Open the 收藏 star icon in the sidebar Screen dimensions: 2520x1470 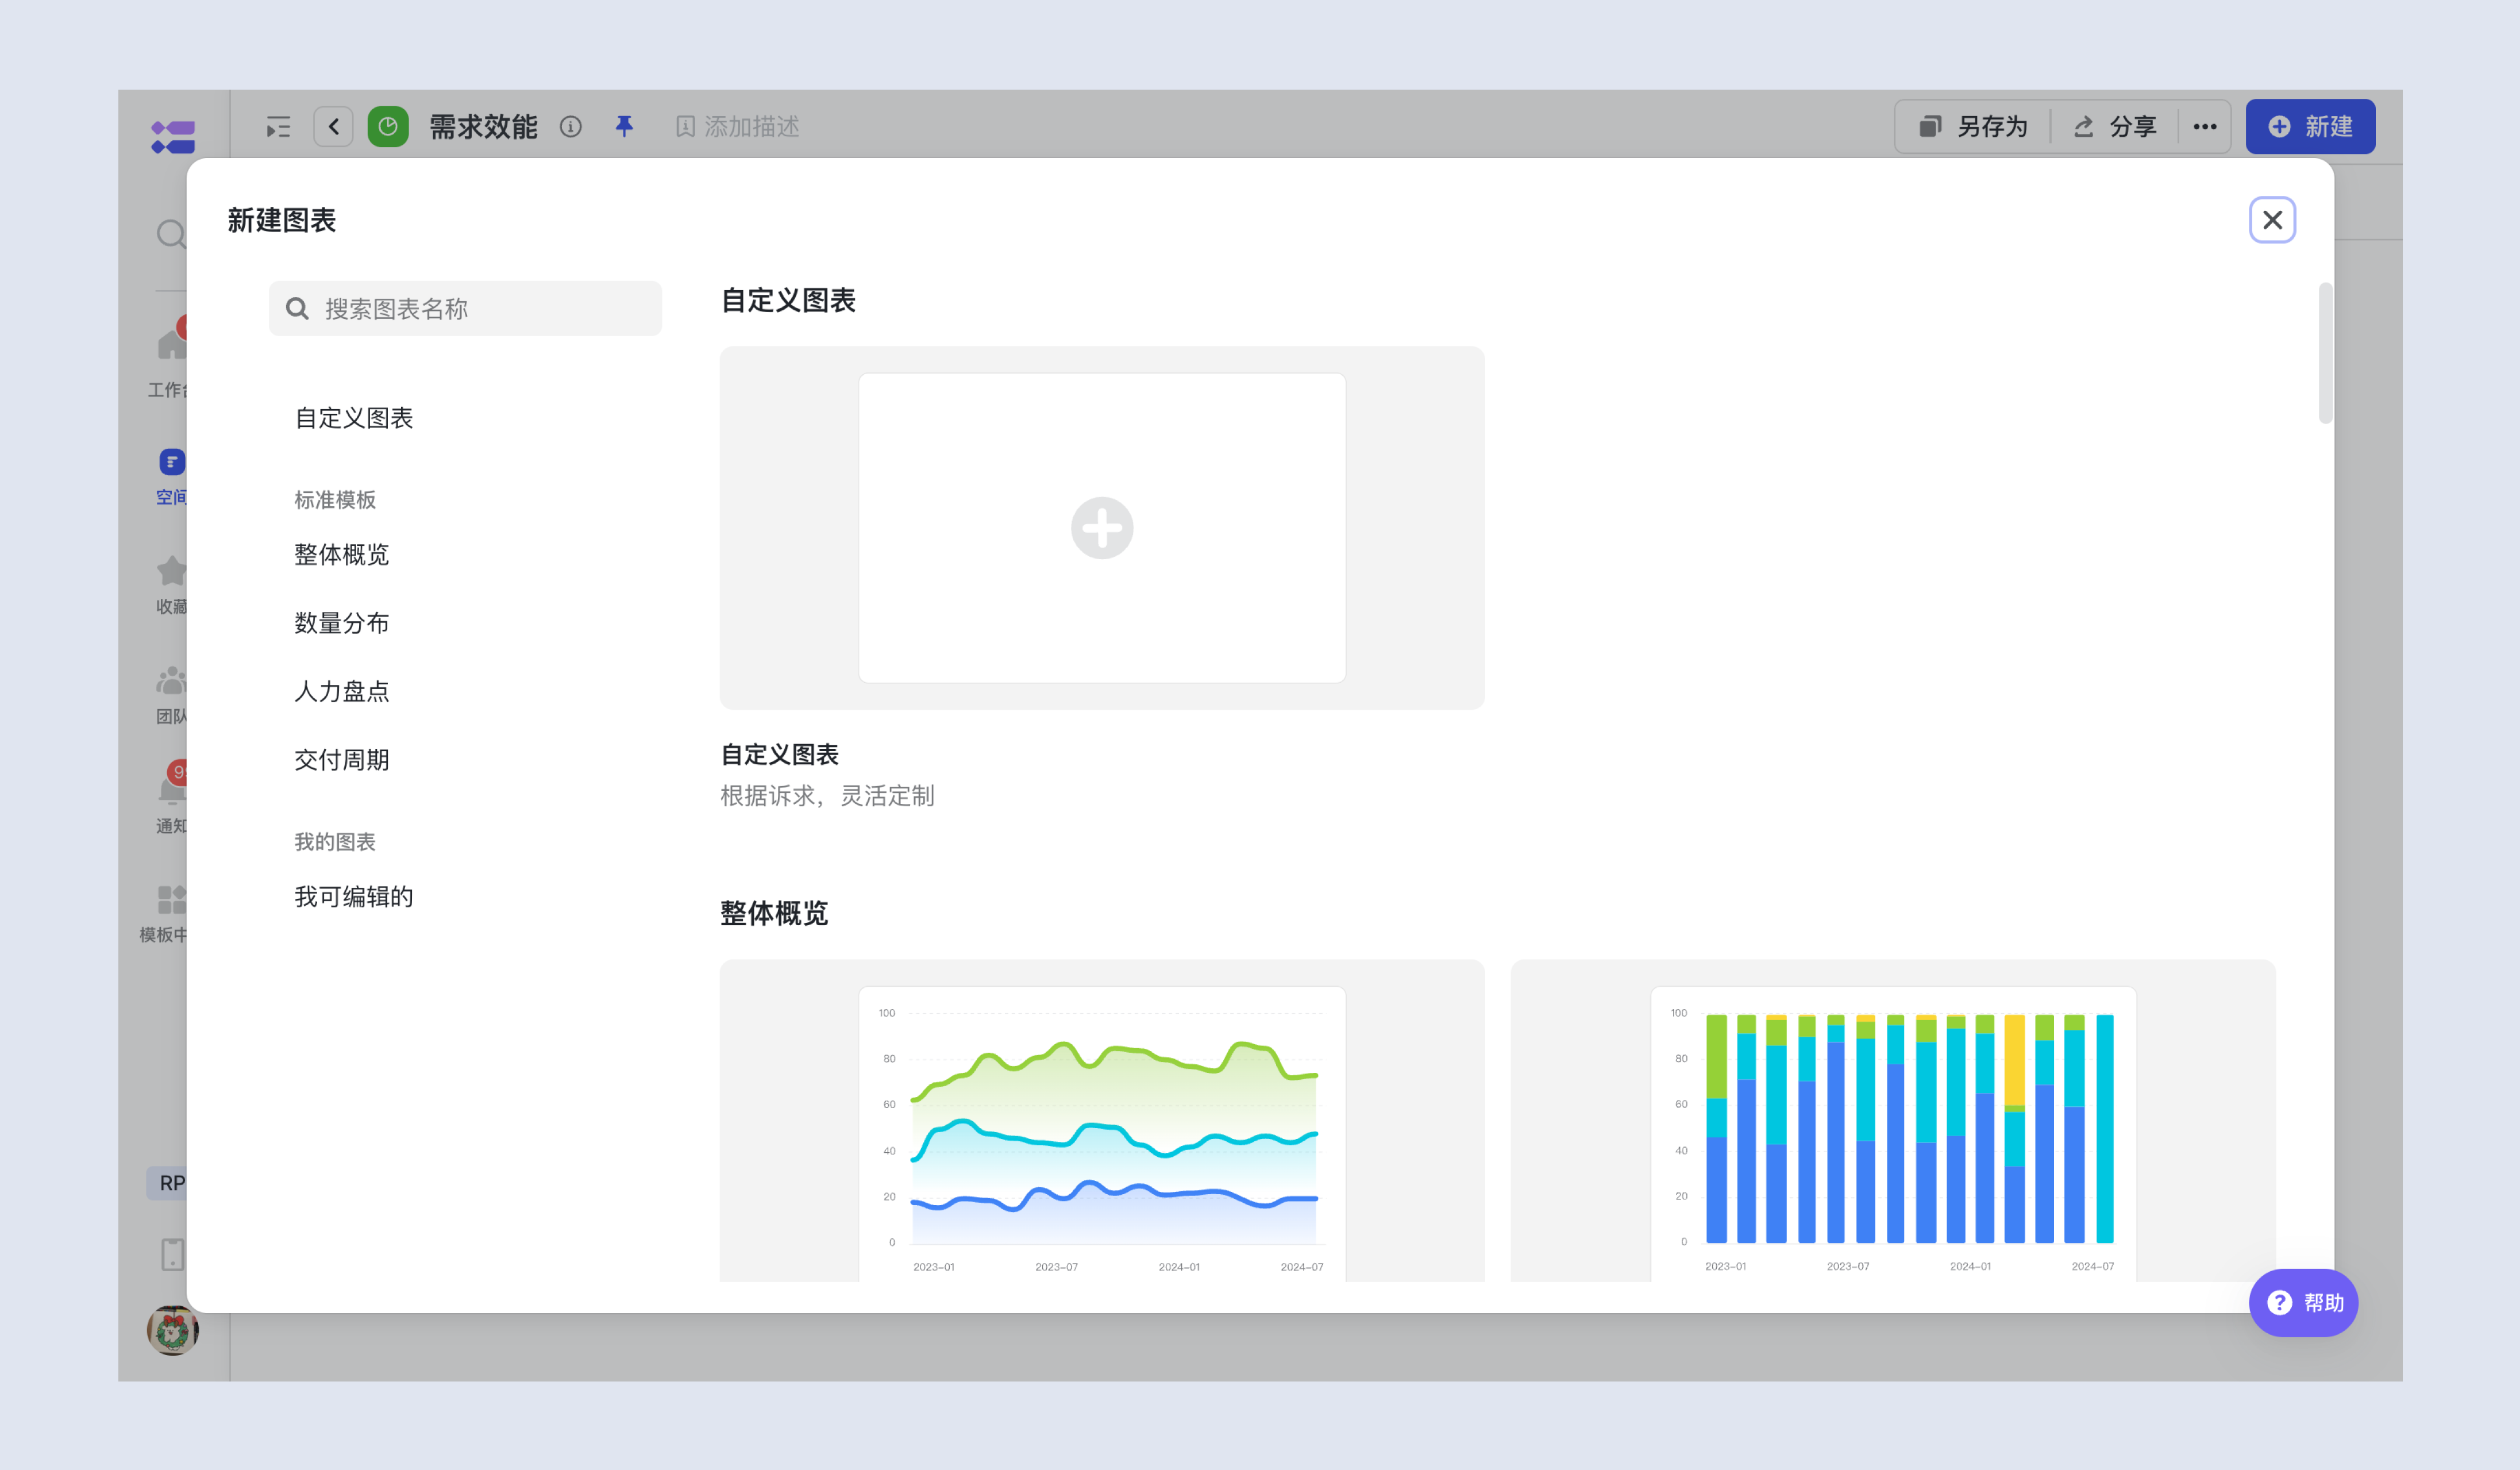(171, 571)
